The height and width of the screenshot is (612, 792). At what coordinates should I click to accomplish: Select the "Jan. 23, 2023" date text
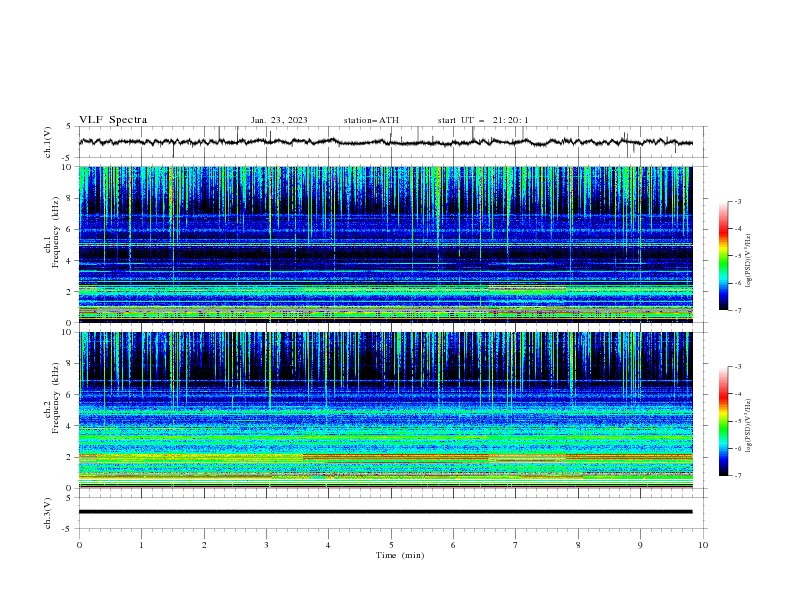(279, 120)
